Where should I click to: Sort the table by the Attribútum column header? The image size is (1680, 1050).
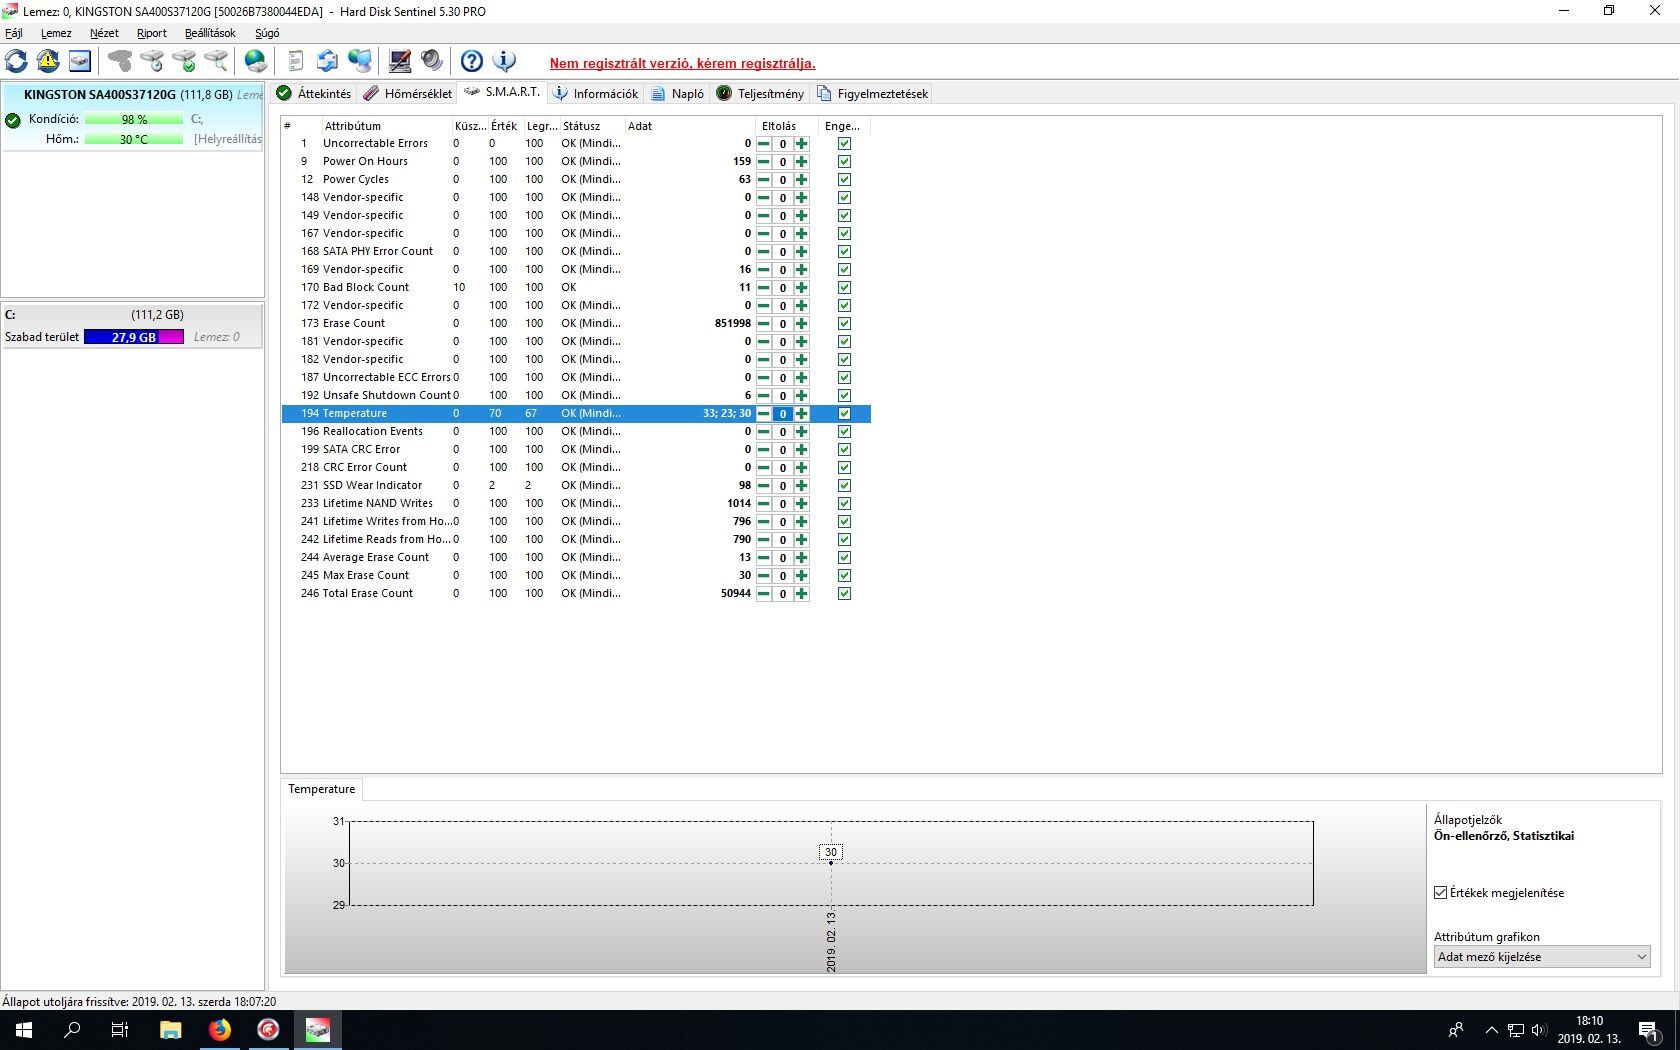coord(385,126)
